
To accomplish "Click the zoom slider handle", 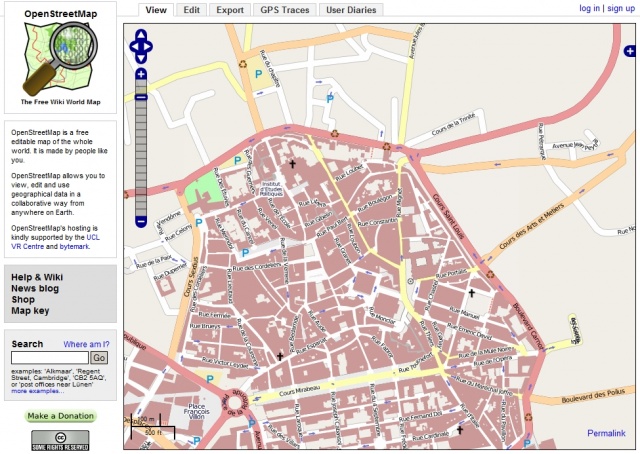I will [141, 97].
